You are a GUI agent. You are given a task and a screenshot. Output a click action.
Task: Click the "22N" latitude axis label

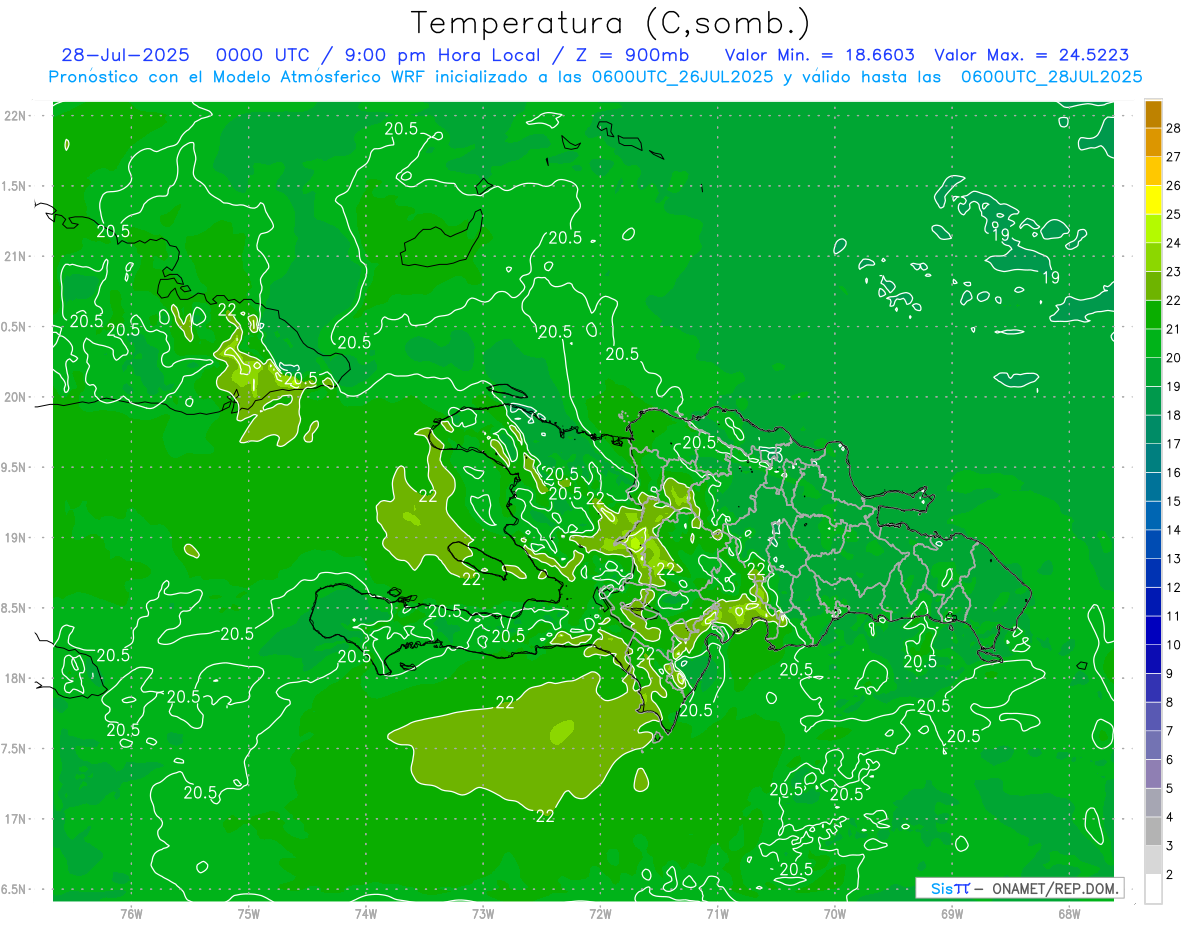(17, 116)
